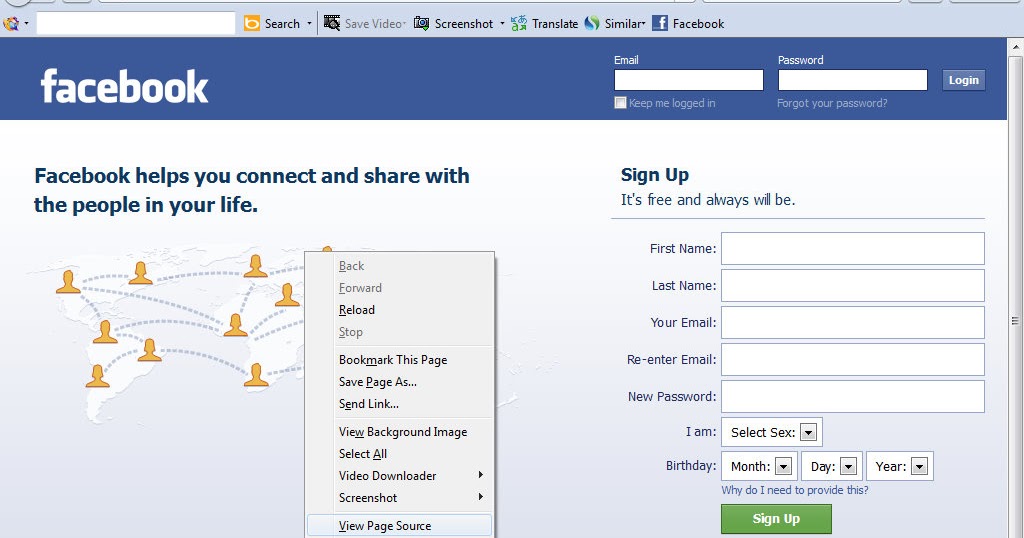Click Send Link in the context menu
1024x538 pixels.
pos(400,404)
